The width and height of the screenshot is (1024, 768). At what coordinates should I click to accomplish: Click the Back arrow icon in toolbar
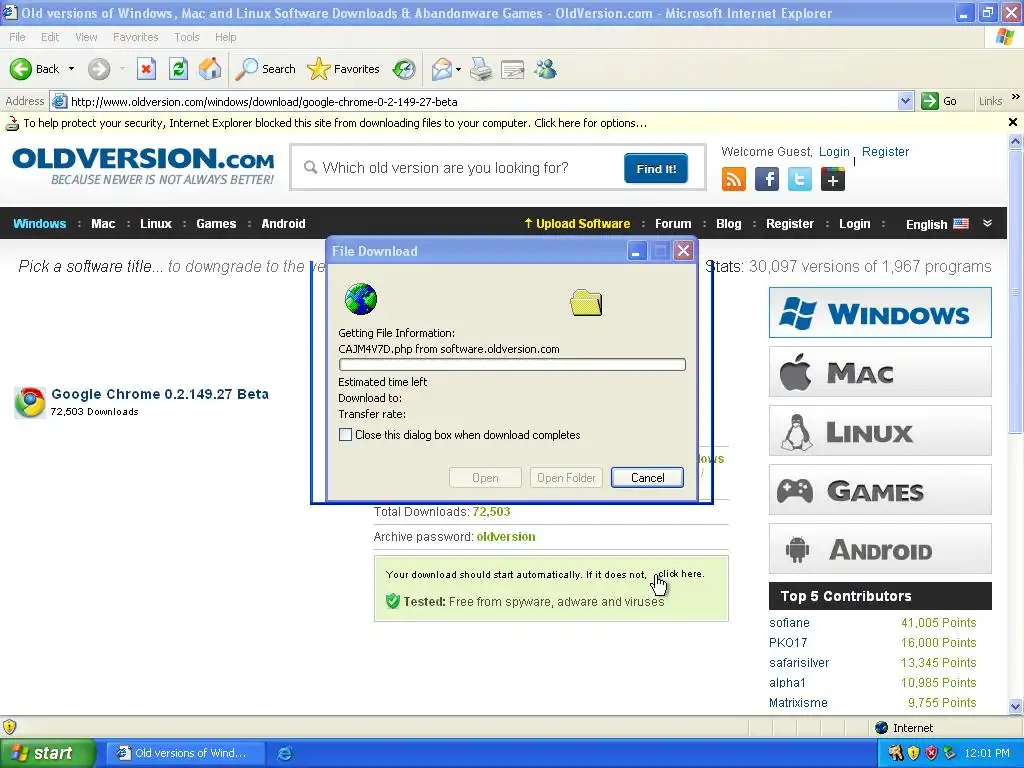tap(20, 69)
